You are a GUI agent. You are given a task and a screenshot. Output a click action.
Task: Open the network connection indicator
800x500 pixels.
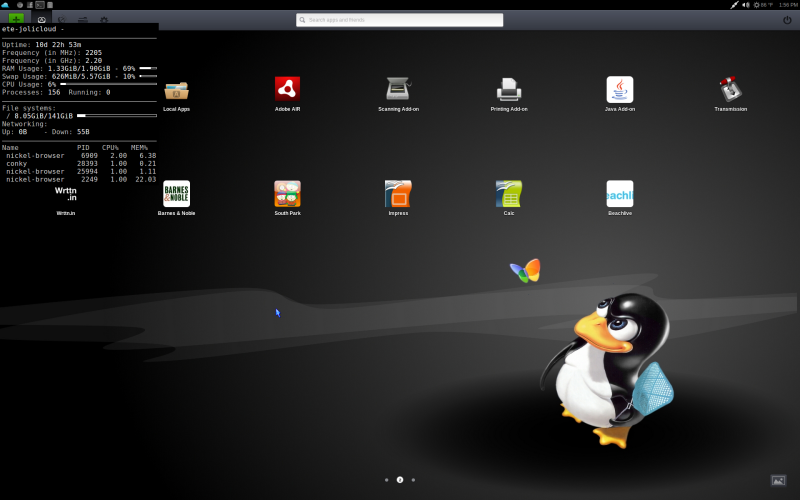(x=734, y=5)
